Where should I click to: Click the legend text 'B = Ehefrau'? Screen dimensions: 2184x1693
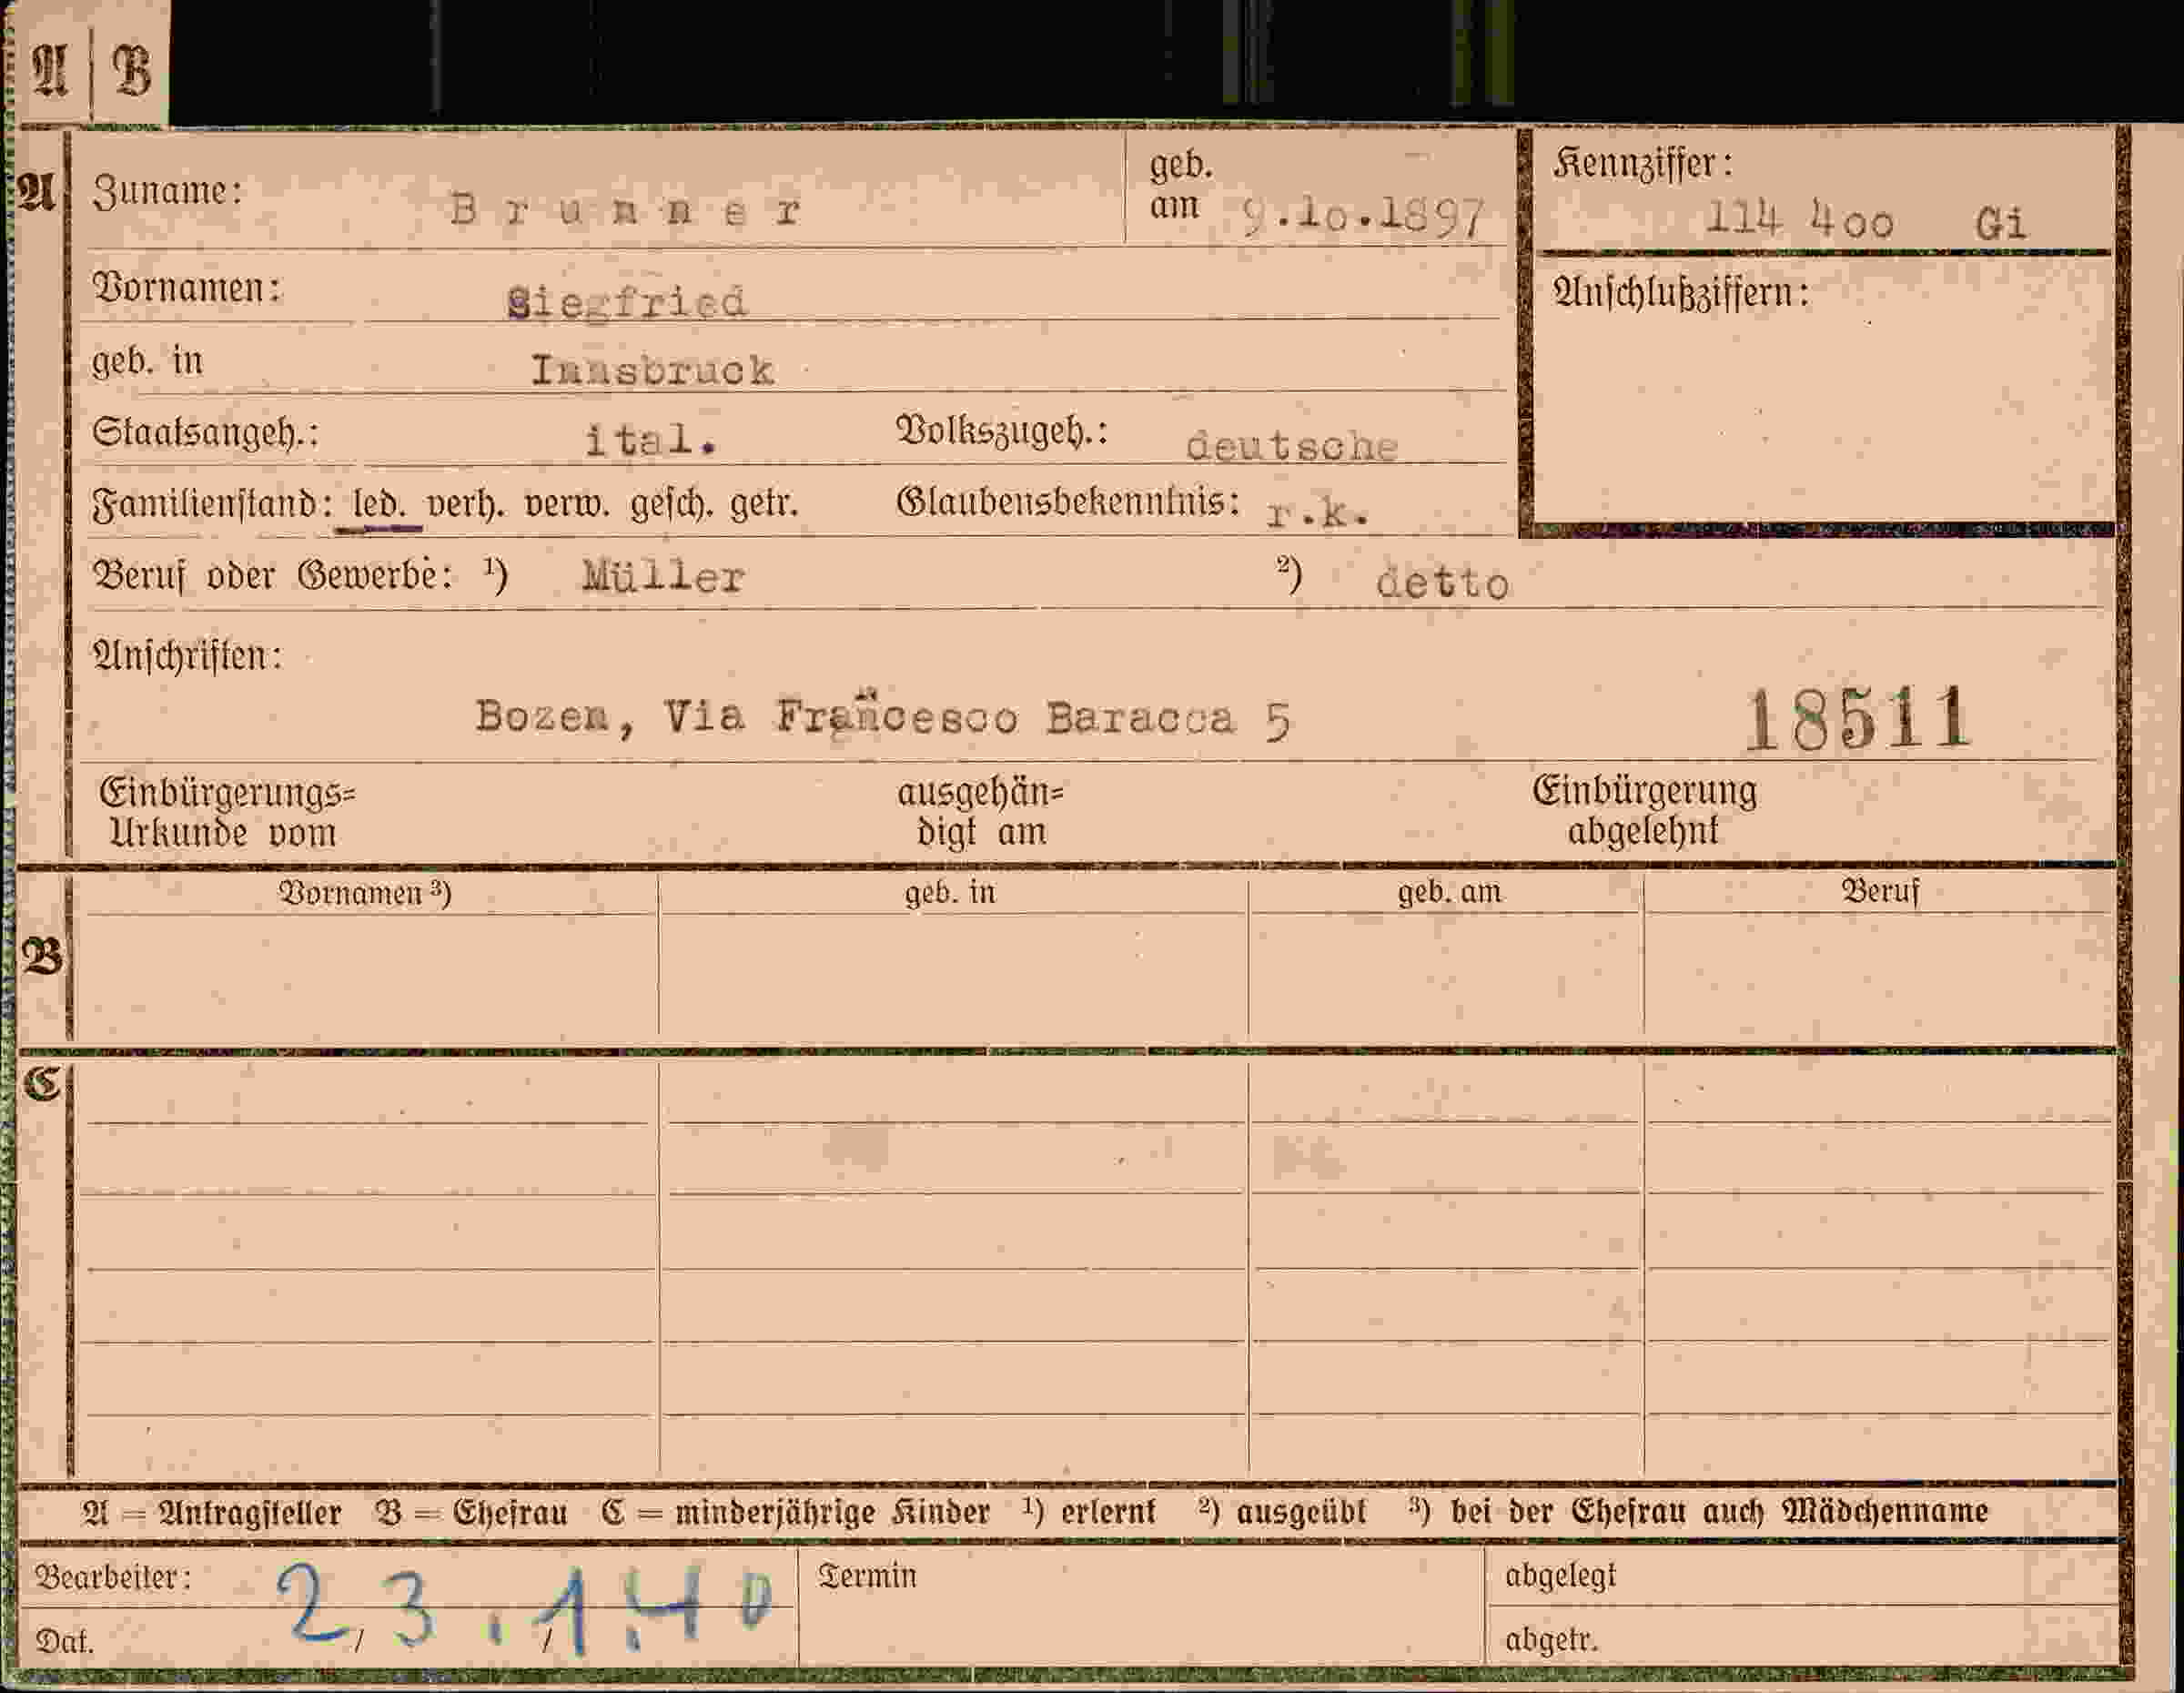[472, 1512]
